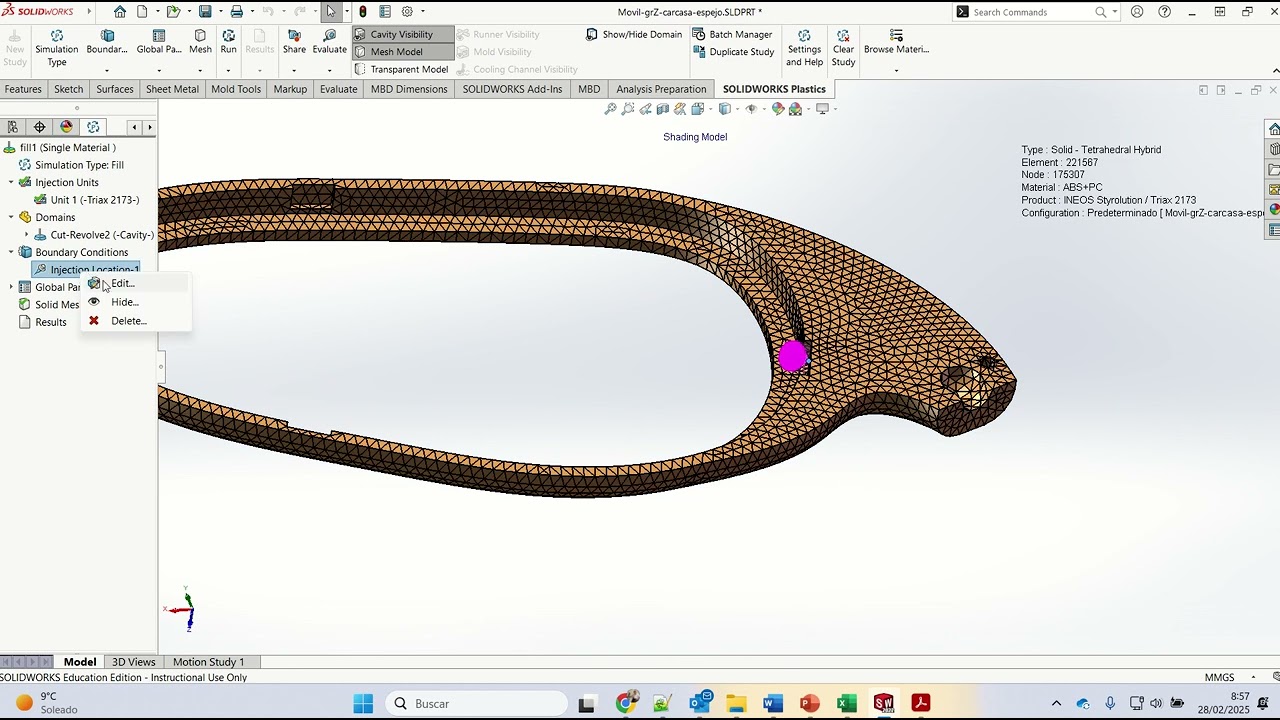The height and width of the screenshot is (720, 1280).
Task: Switch to the Analysis Preparation tab
Action: pos(661,89)
